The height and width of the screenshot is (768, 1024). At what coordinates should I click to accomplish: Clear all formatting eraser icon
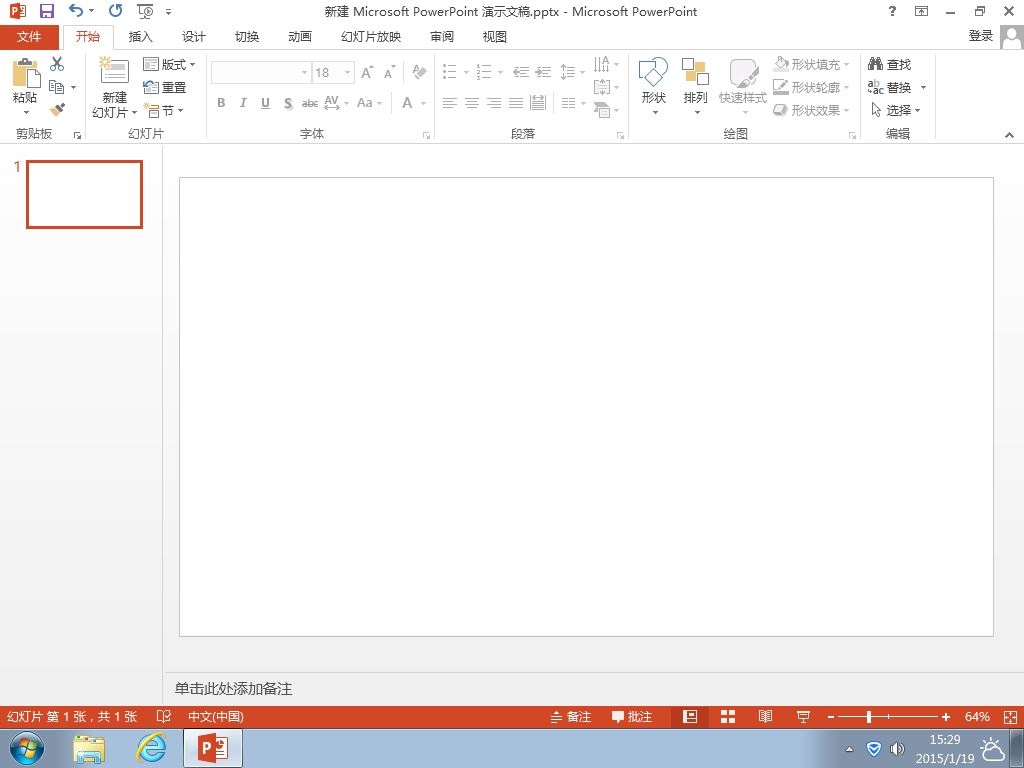(x=419, y=72)
